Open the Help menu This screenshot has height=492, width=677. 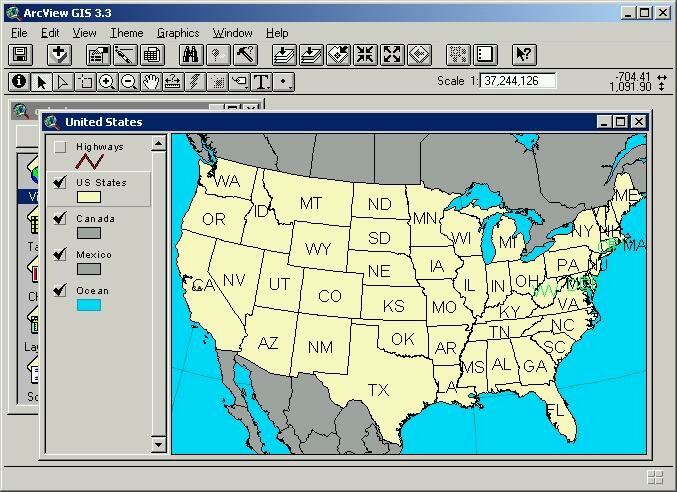point(277,33)
